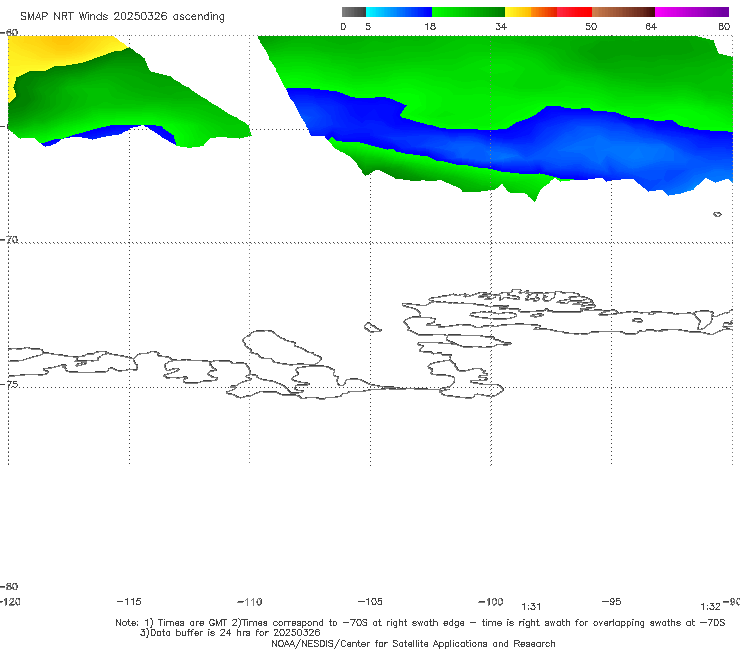Click the yellow high-wind area on the map
The height and width of the screenshot is (650, 740).
57,50
